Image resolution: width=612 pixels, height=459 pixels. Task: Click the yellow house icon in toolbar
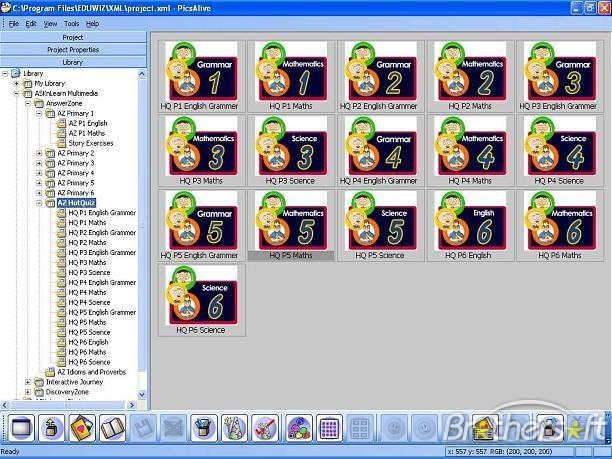coord(485,428)
